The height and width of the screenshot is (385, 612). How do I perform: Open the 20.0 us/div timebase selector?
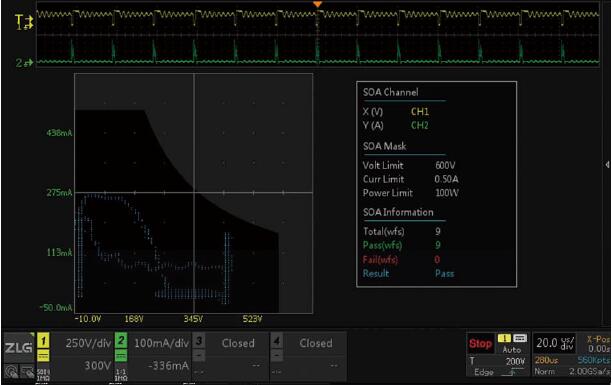coord(554,343)
